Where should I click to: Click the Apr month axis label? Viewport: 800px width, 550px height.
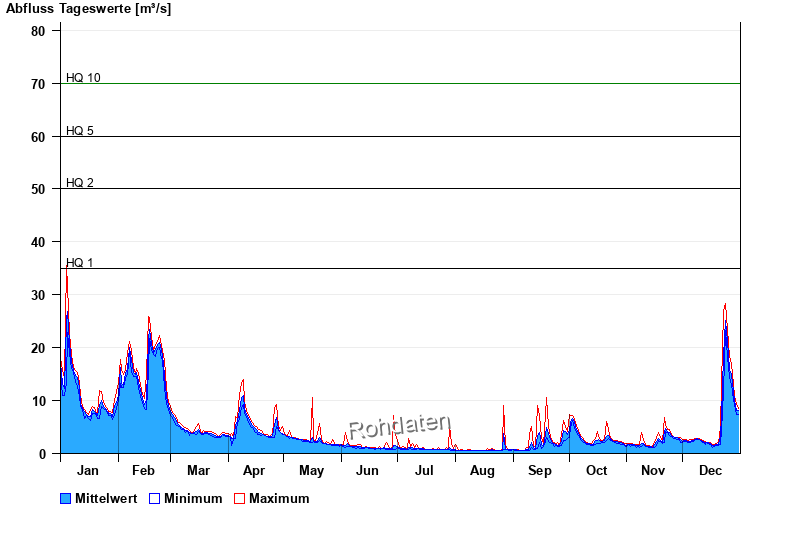point(254,471)
